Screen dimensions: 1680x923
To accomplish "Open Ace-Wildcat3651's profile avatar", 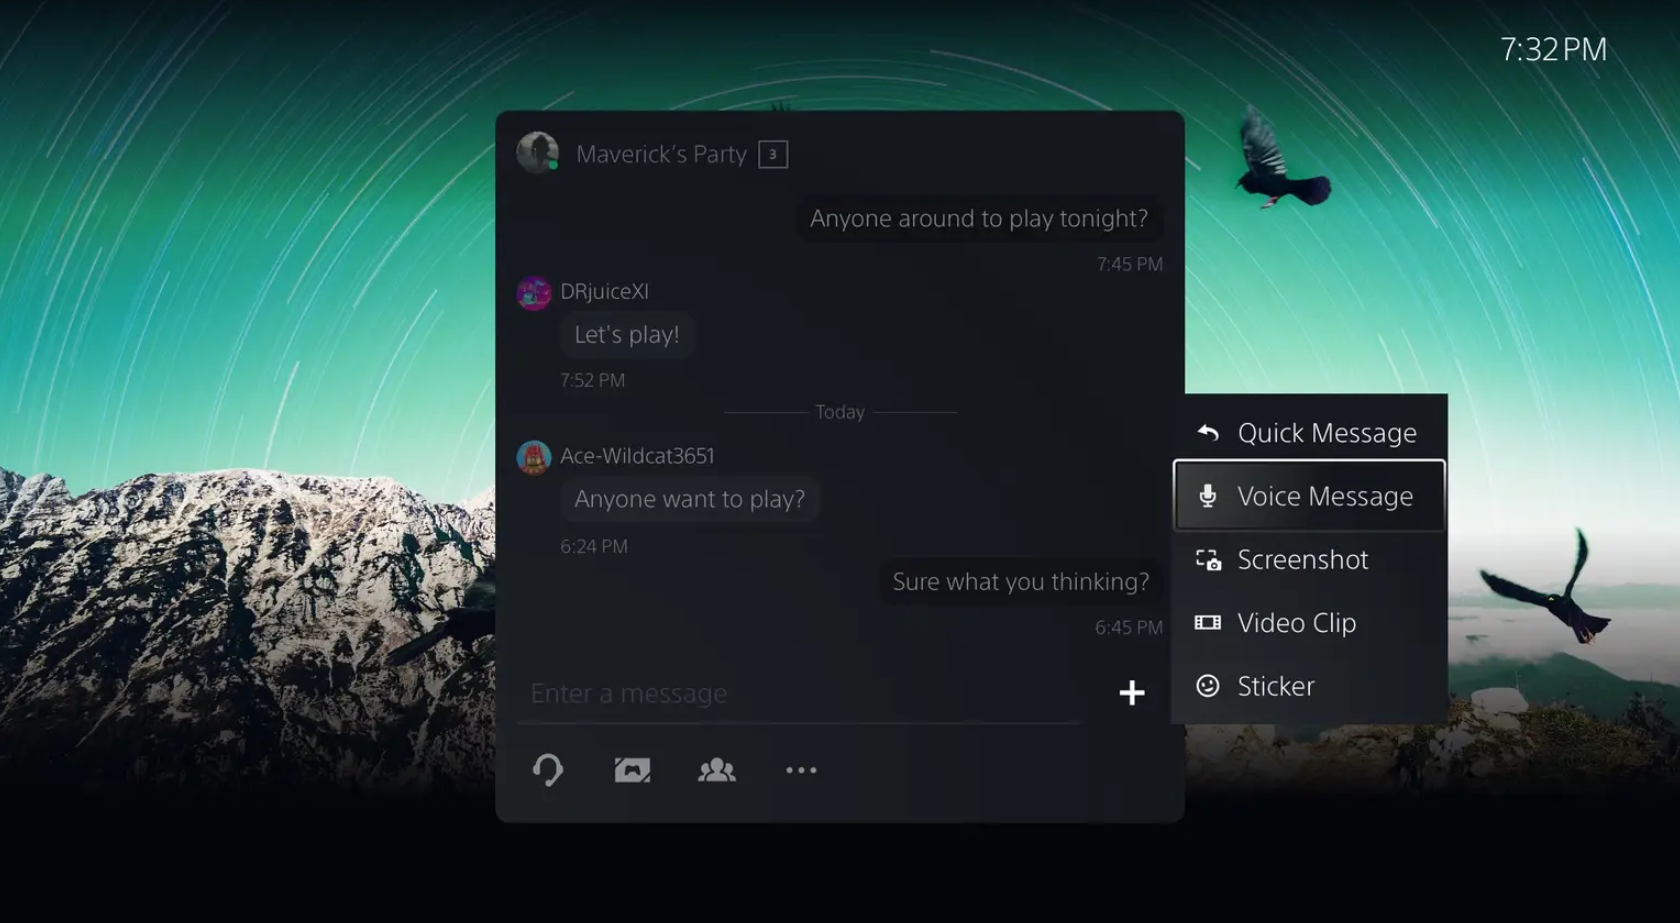I will pos(534,458).
